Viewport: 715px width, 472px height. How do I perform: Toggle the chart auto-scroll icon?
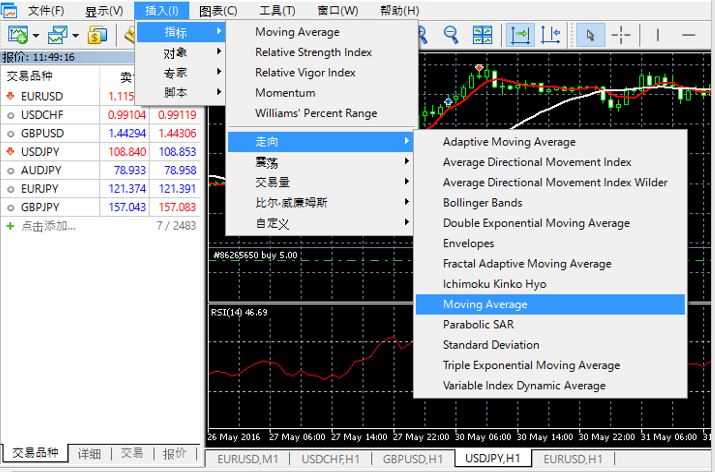point(521,35)
